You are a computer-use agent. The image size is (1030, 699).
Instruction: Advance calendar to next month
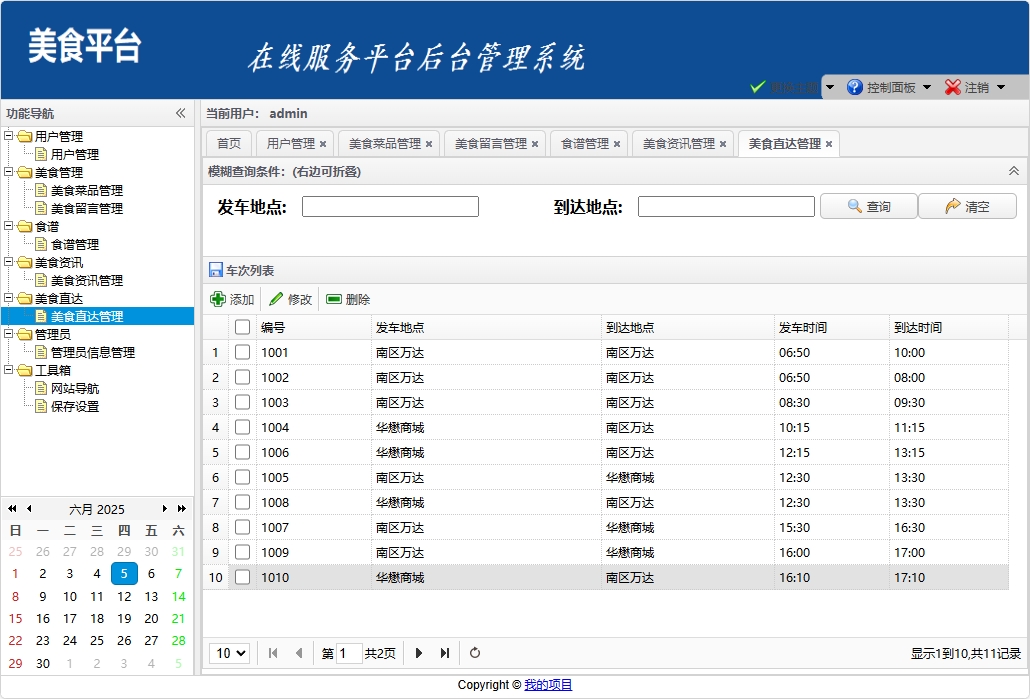pos(165,509)
